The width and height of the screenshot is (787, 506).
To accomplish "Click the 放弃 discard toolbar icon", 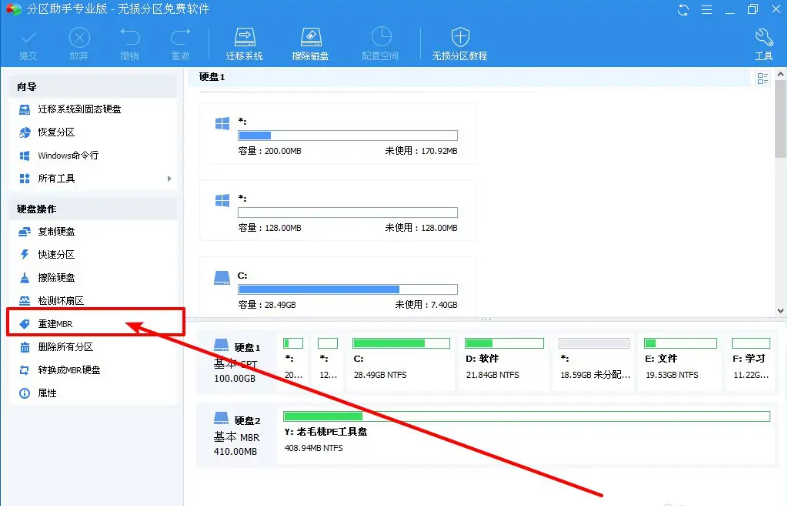I will pyautogui.click(x=79, y=44).
